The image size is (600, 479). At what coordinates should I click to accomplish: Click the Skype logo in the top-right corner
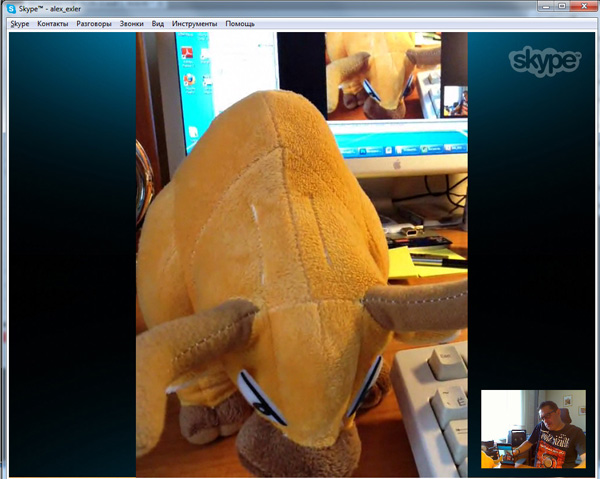tap(544, 61)
